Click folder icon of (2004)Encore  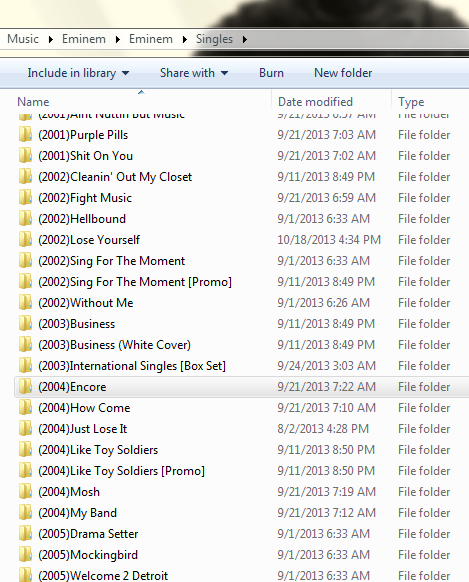[25, 386]
